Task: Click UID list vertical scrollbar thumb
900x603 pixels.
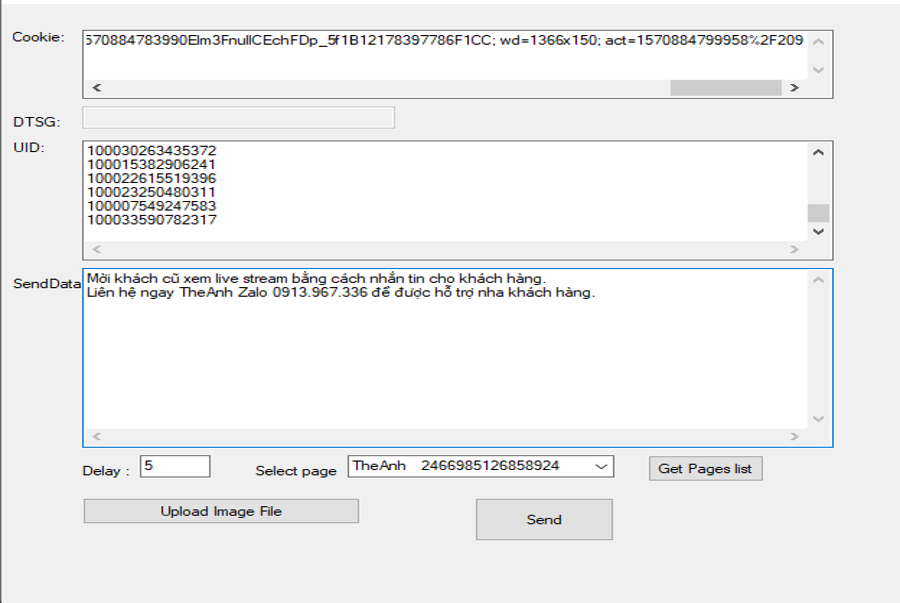Action: 819,213
